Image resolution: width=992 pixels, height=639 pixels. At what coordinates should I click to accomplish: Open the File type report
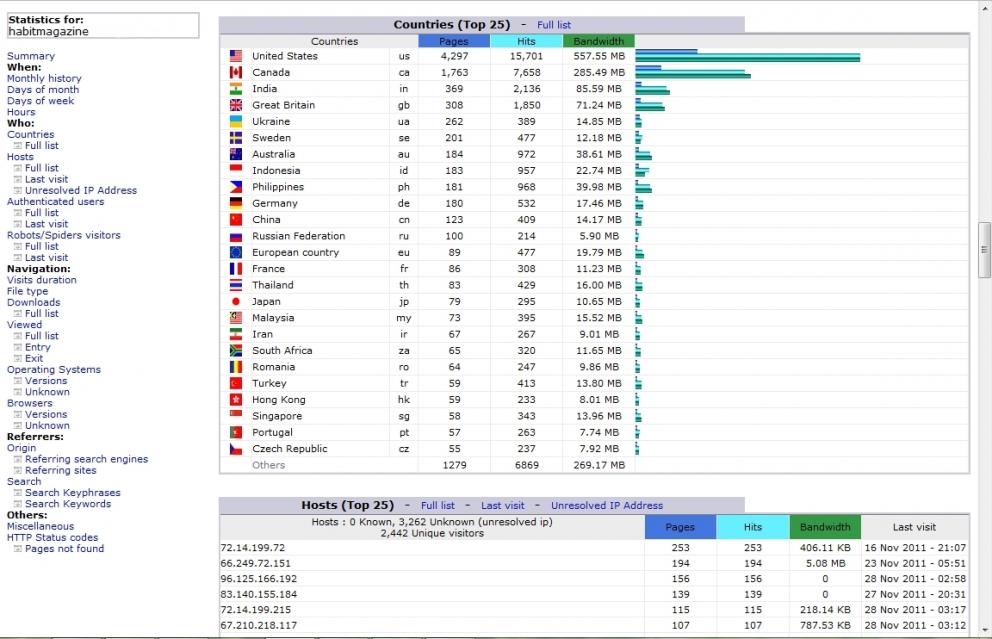pos(27,291)
